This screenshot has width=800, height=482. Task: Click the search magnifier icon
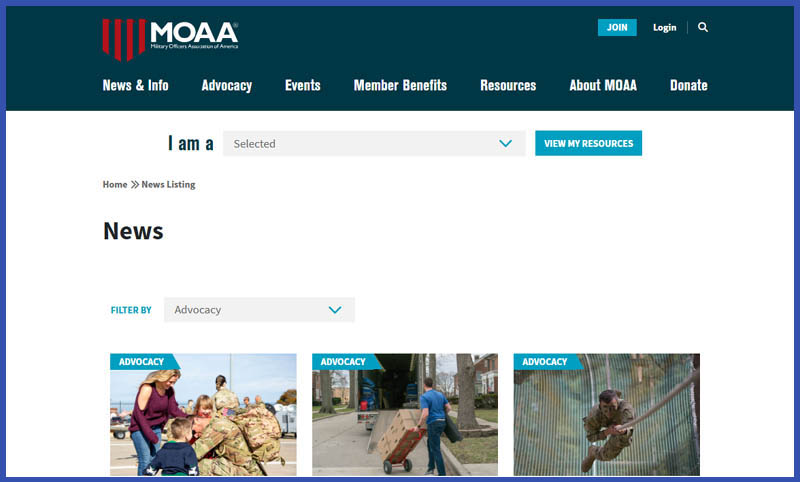703,27
